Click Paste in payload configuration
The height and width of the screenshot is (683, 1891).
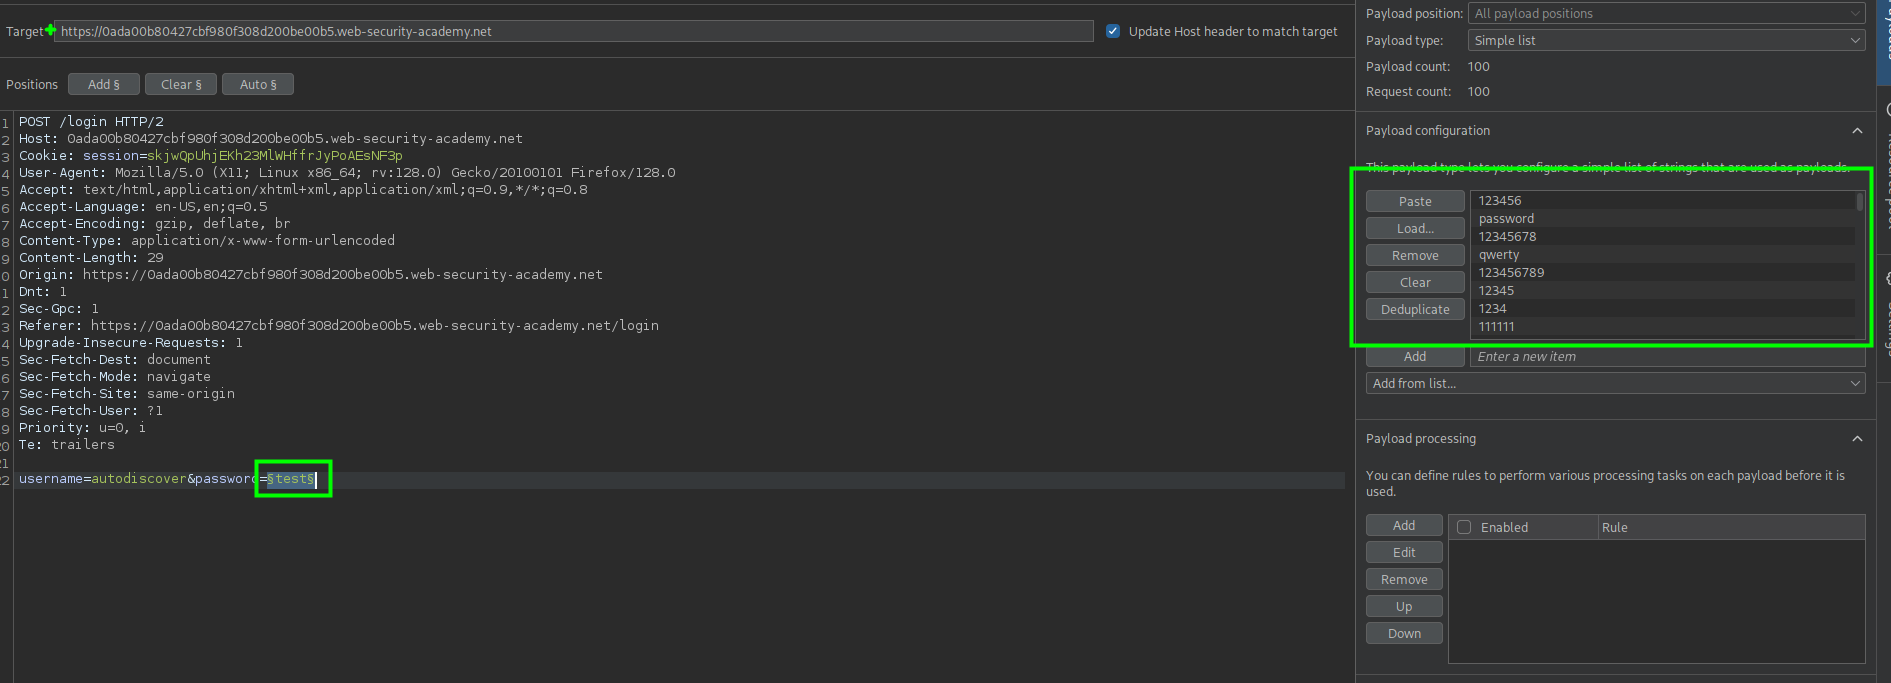pyautogui.click(x=1415, y=202)
